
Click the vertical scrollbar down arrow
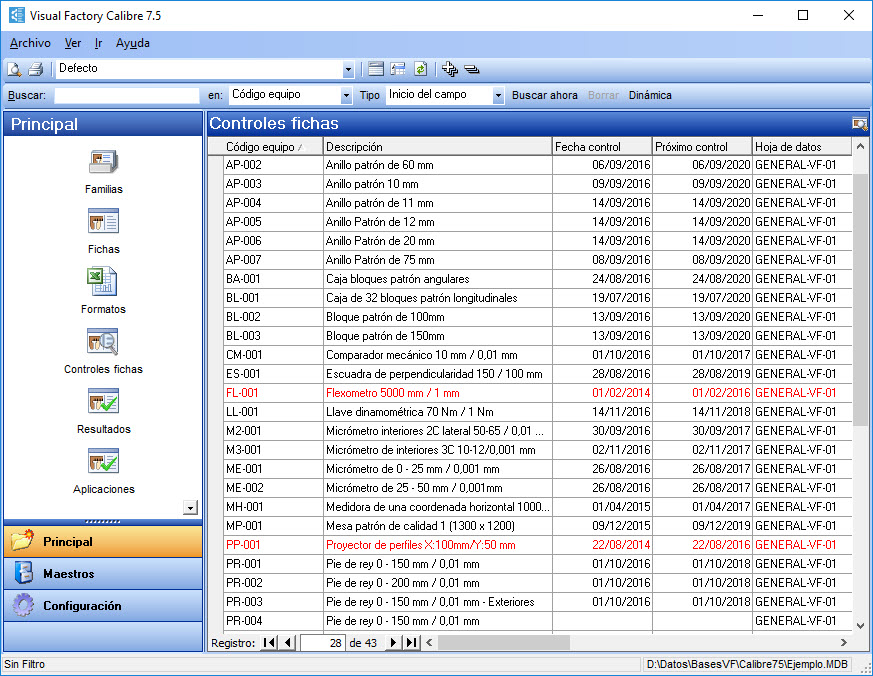(860, 625)
